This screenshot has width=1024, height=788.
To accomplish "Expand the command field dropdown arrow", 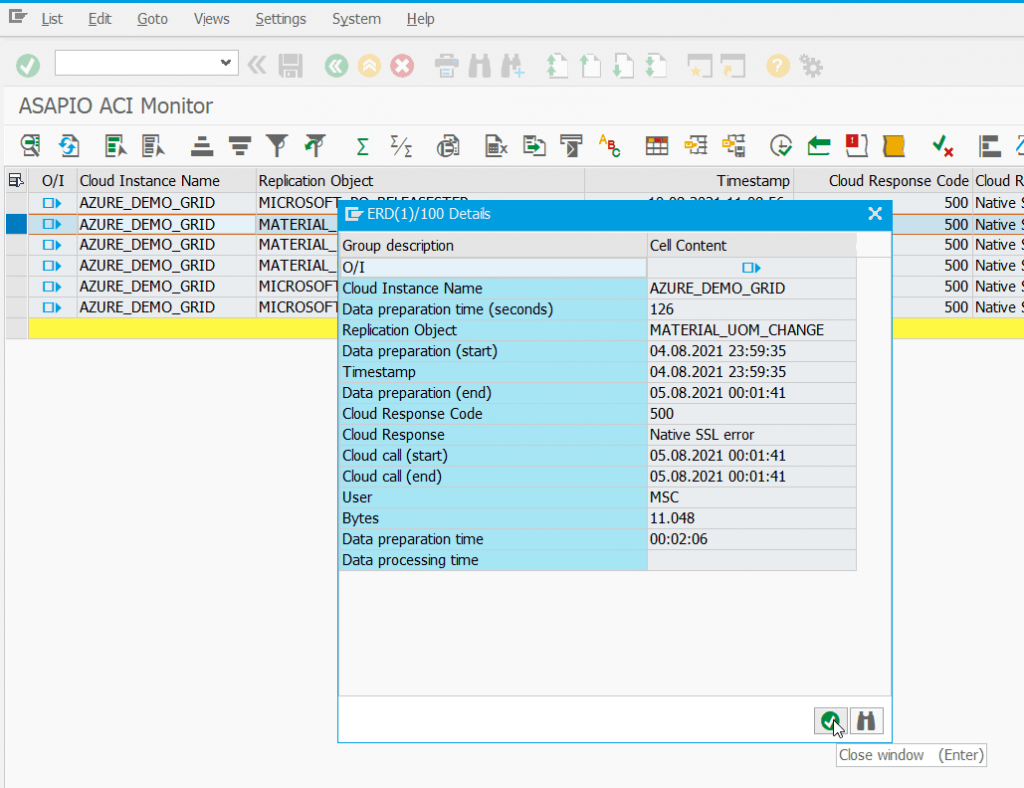I will point(225,64).
